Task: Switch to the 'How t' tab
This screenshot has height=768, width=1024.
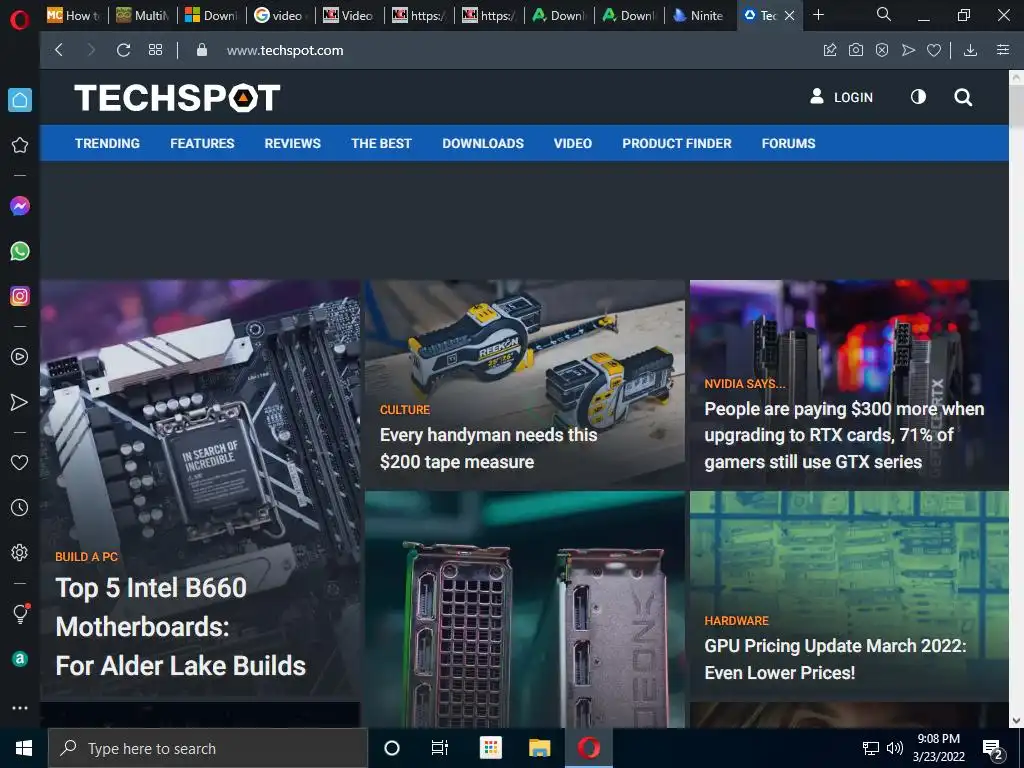Action: point(74,15)
